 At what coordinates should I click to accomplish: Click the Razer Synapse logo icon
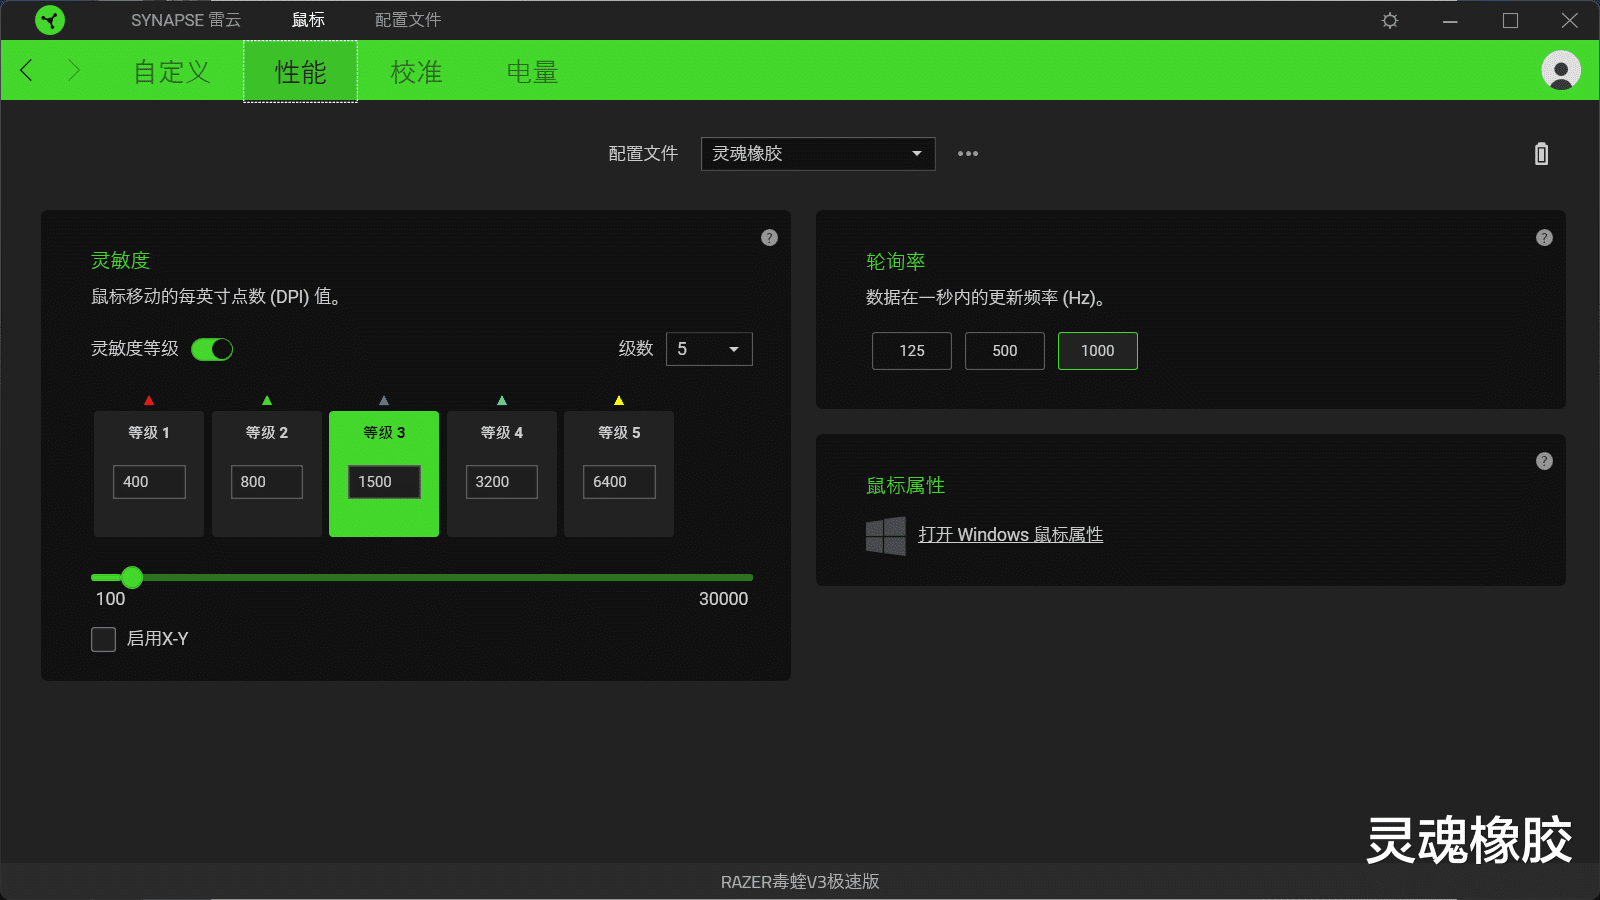coord(49,20)
